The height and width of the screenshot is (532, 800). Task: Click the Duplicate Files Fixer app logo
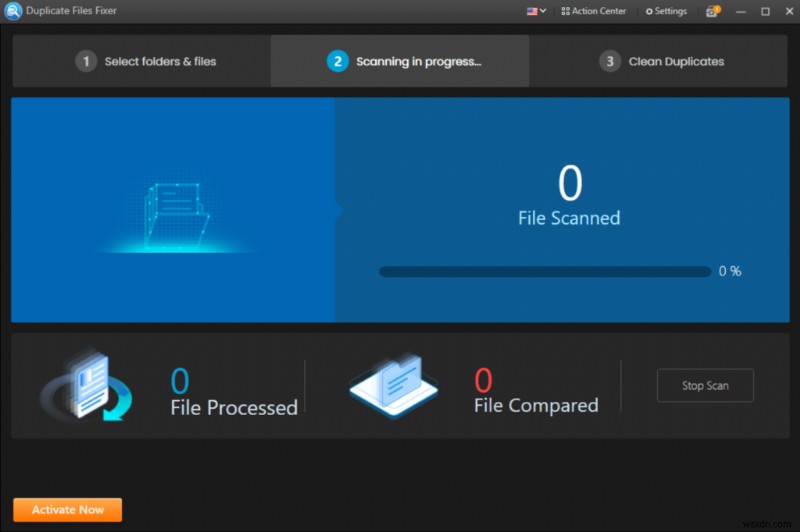[x=13, y=11]
